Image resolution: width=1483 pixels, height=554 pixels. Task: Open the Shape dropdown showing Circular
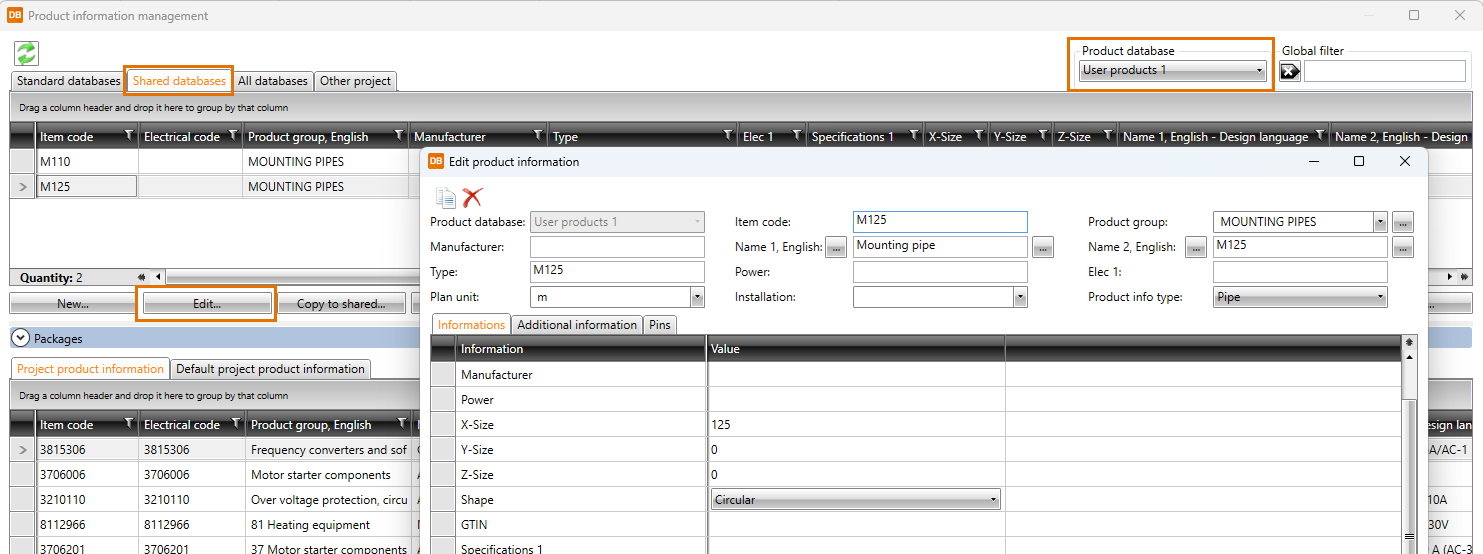992,500
